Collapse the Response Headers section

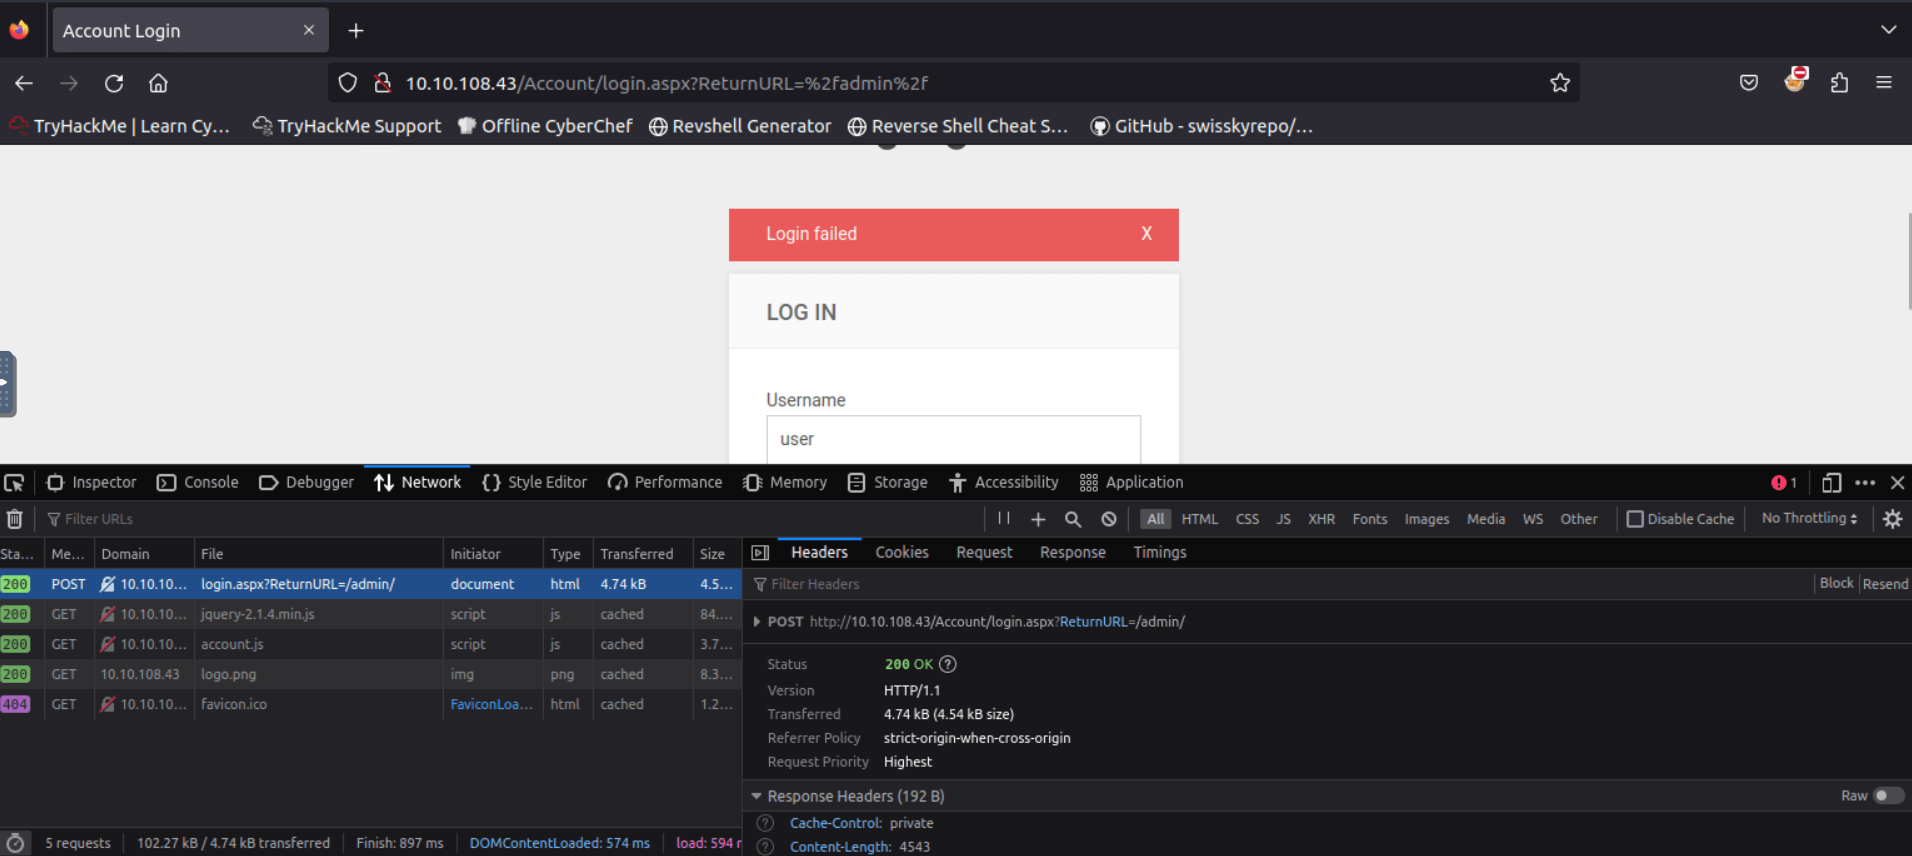[757, 796]
